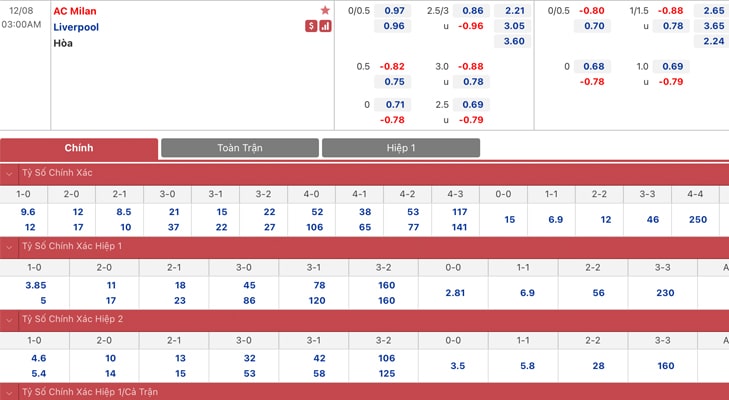Collapse the Tỷ Số Chính Xác Hiệp 1 section
The image size is (729, 400).
point(9,247)
